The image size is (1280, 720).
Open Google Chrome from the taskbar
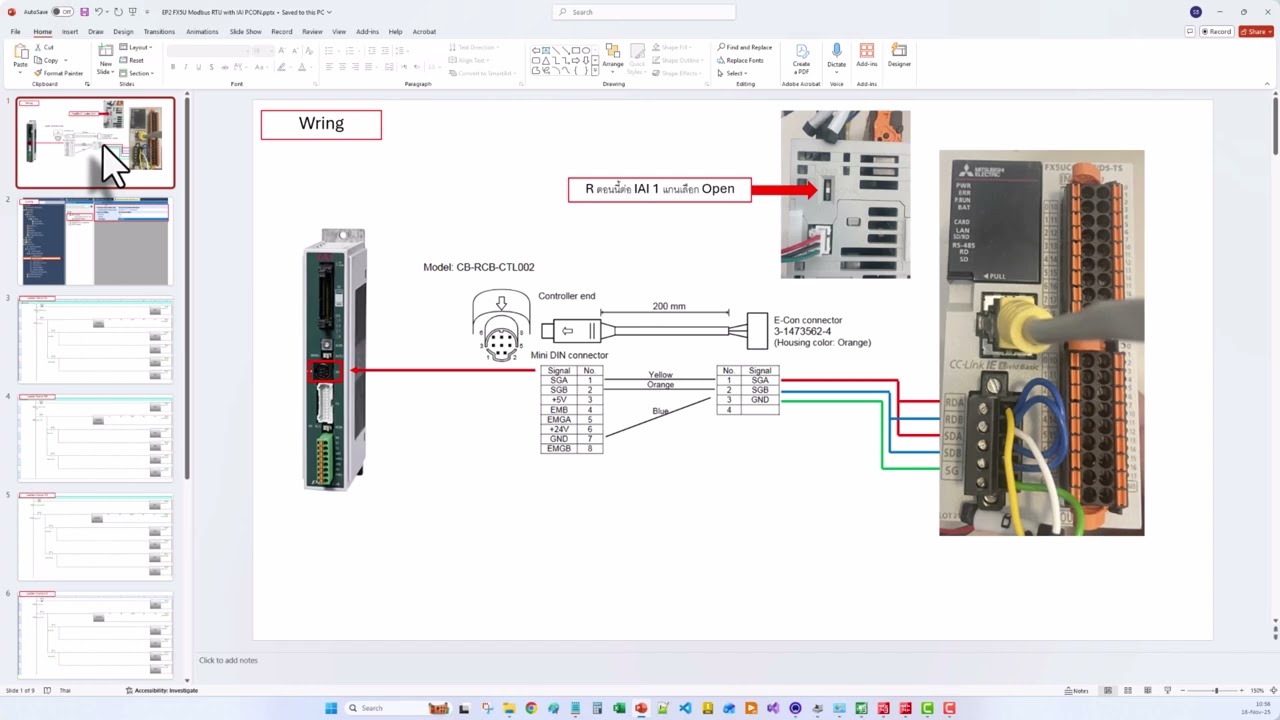tap(531, 708)
